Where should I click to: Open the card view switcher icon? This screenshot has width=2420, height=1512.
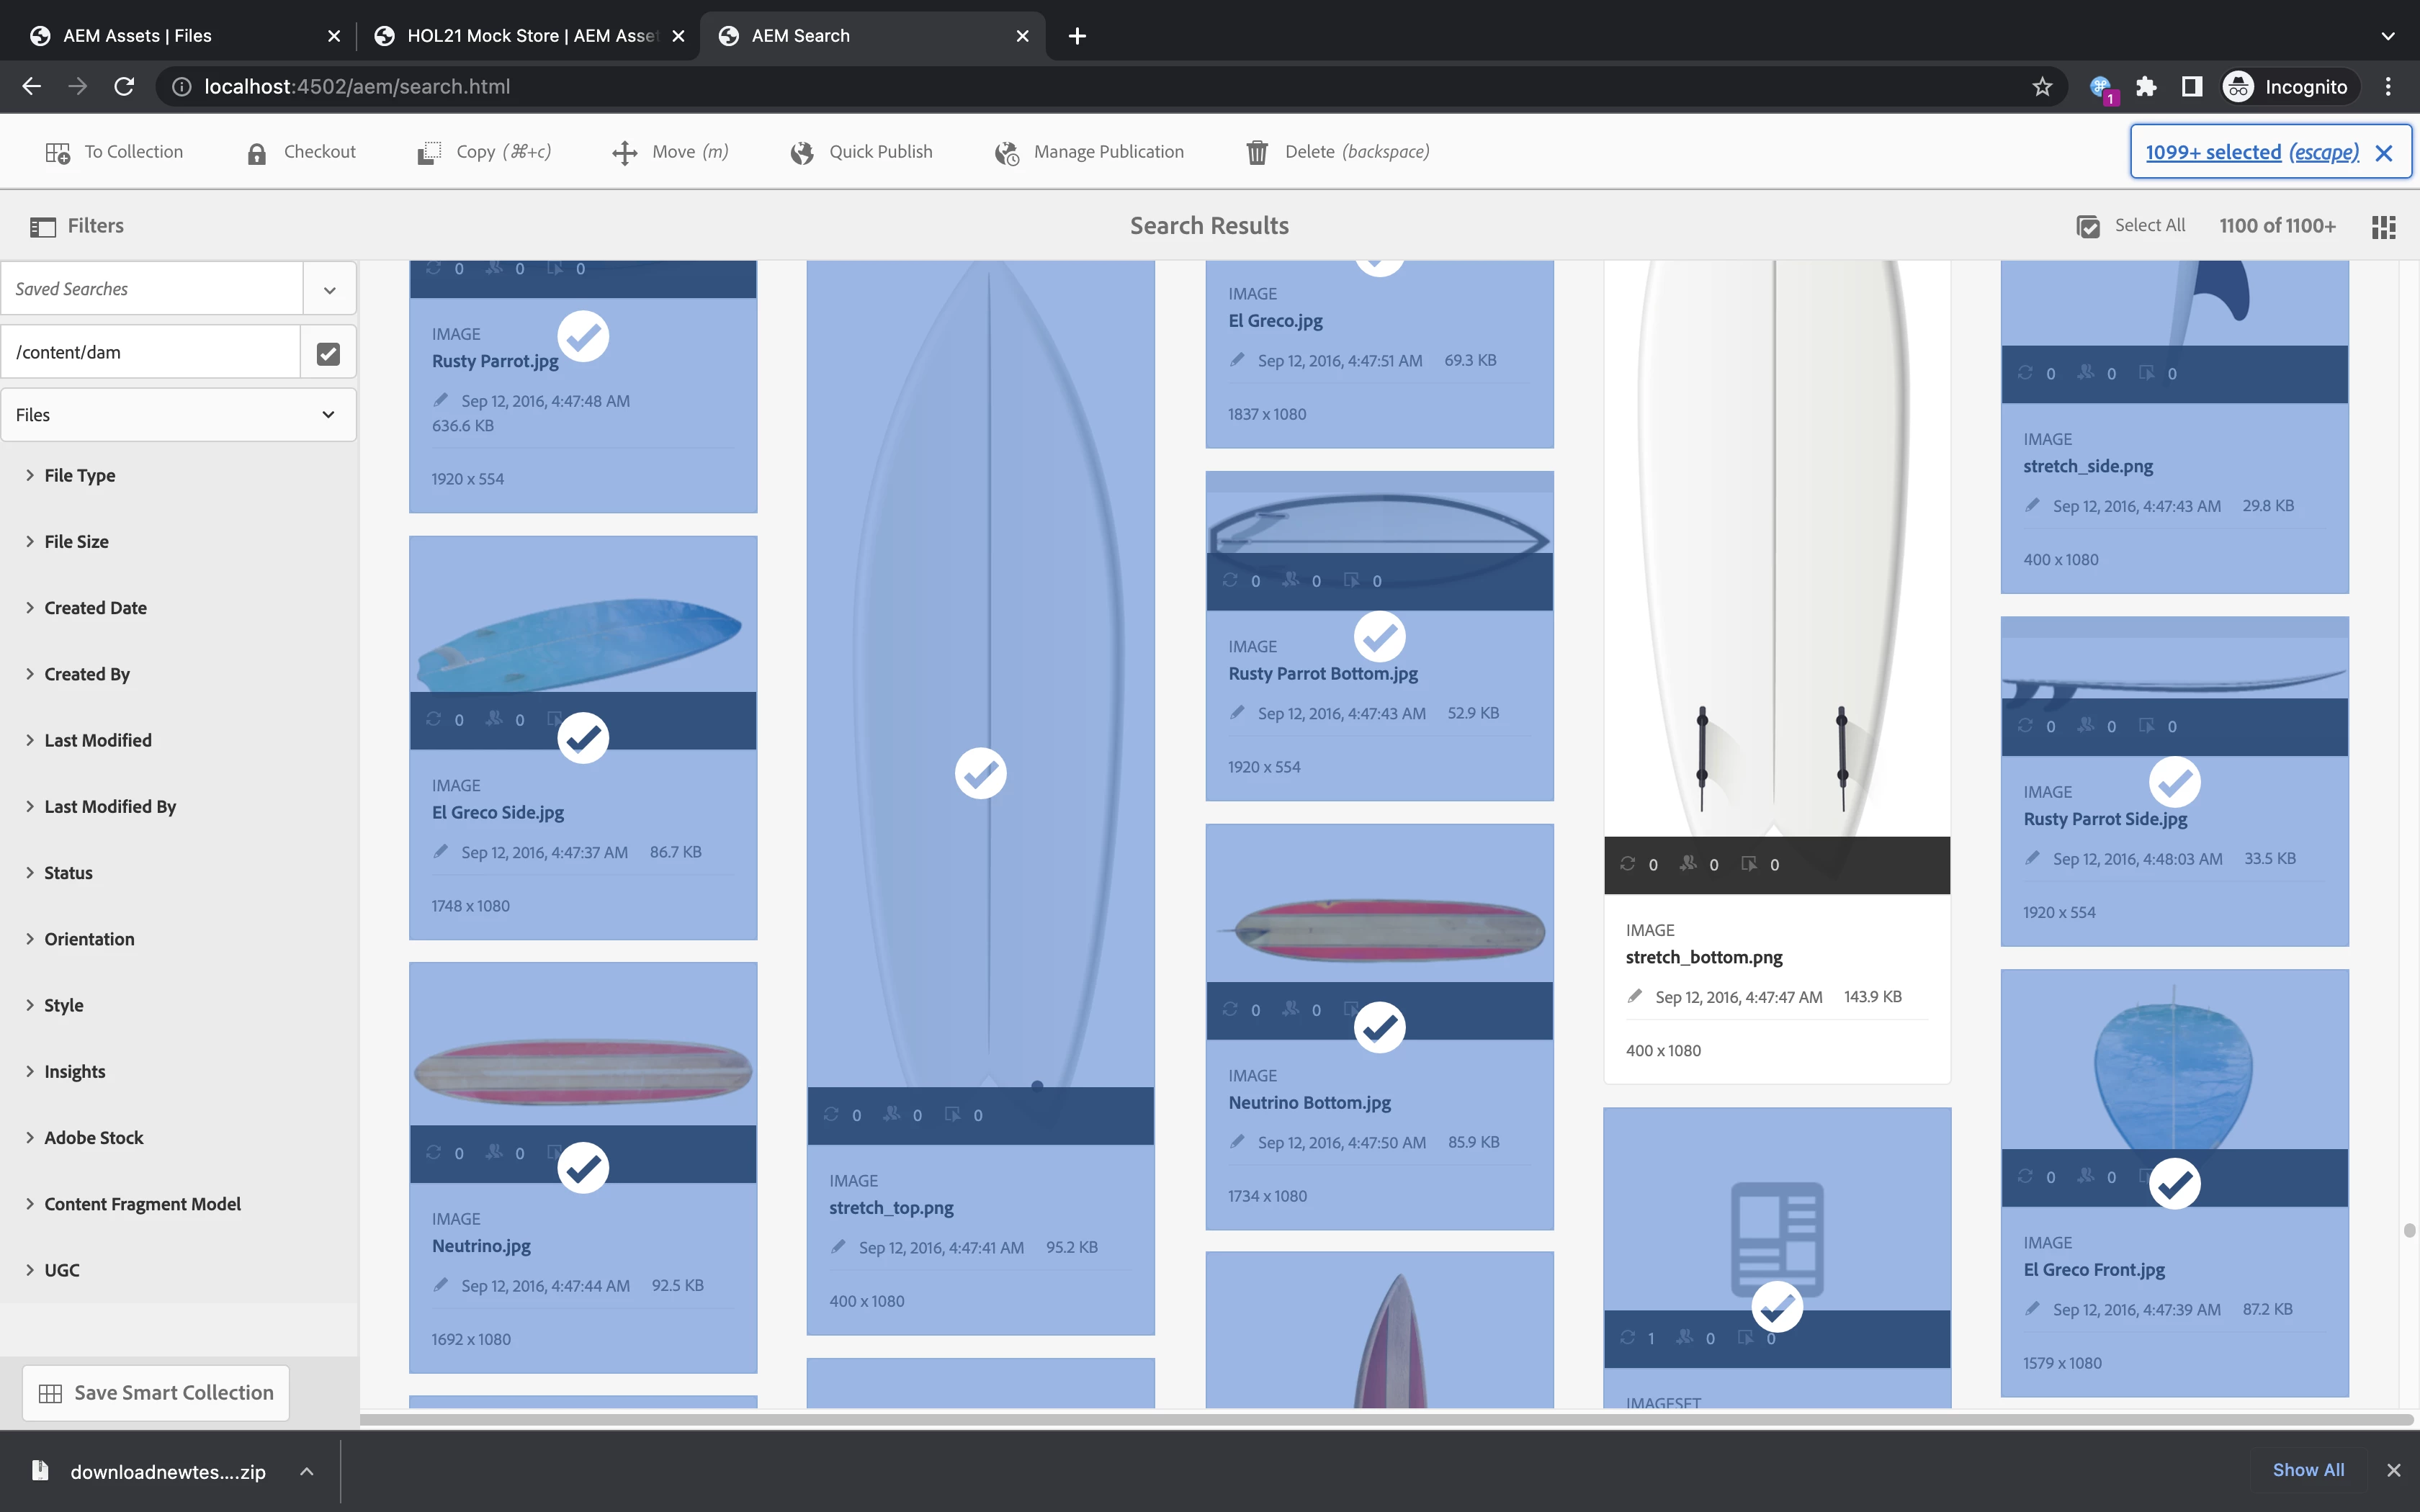point(2383,227)
